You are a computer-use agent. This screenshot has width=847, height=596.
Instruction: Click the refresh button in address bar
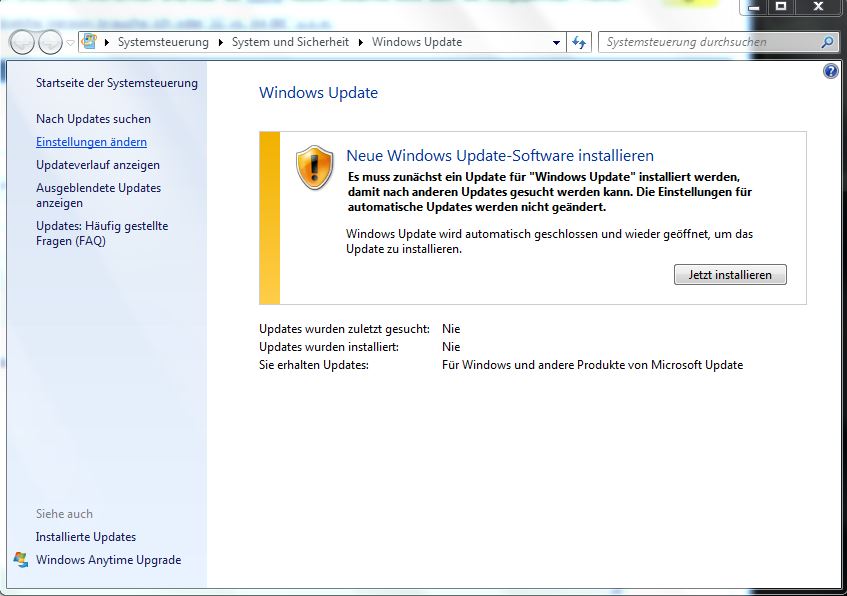click(x=579, y=42)
